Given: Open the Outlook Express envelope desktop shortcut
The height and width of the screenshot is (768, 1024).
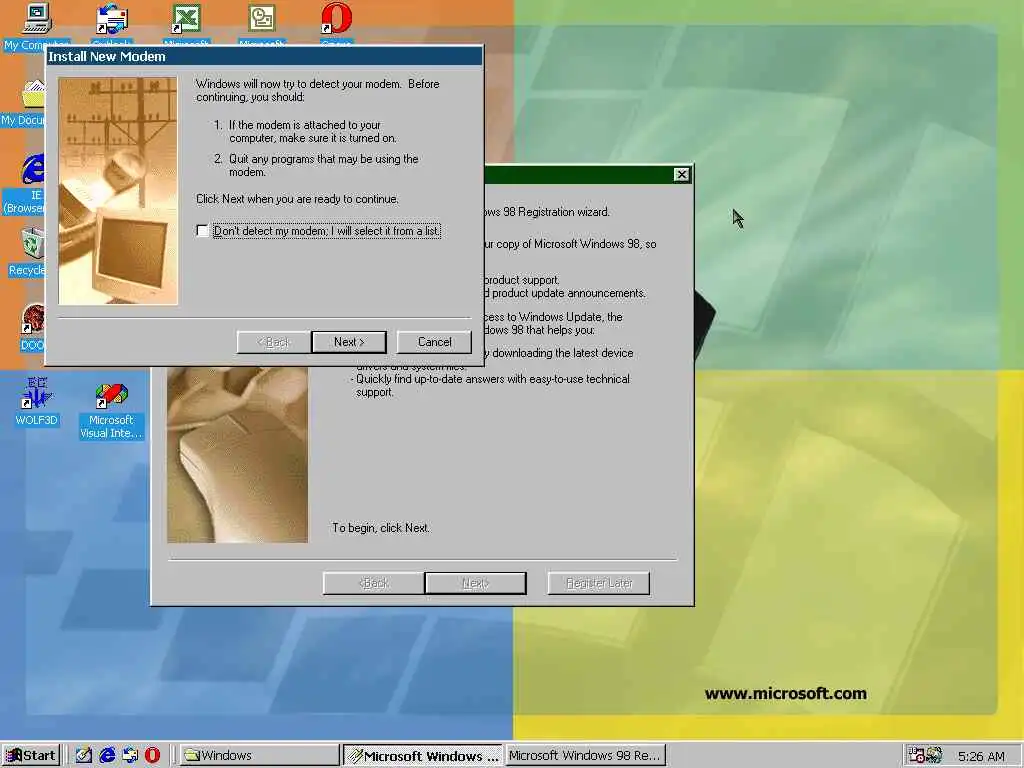Looking at the screenshot, I should (112, 18).
